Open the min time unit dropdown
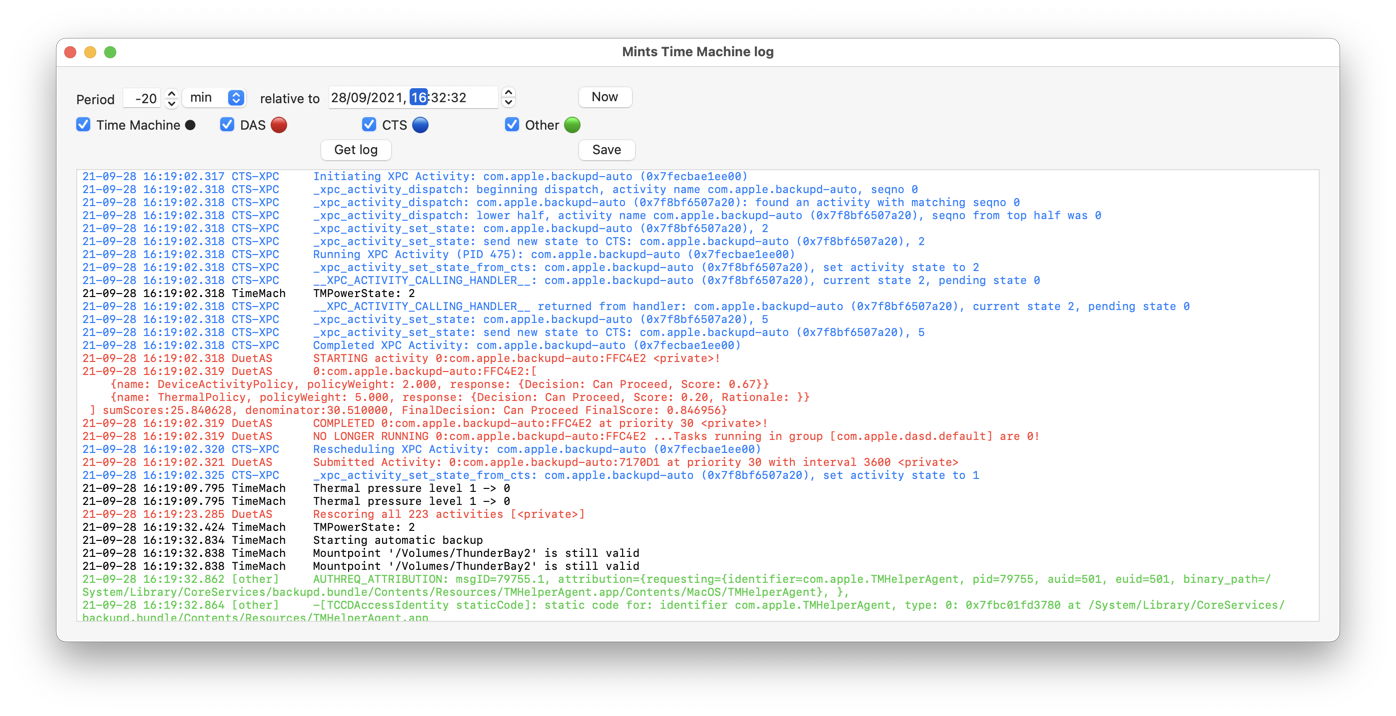1396x716 pixels. [217, 98]
